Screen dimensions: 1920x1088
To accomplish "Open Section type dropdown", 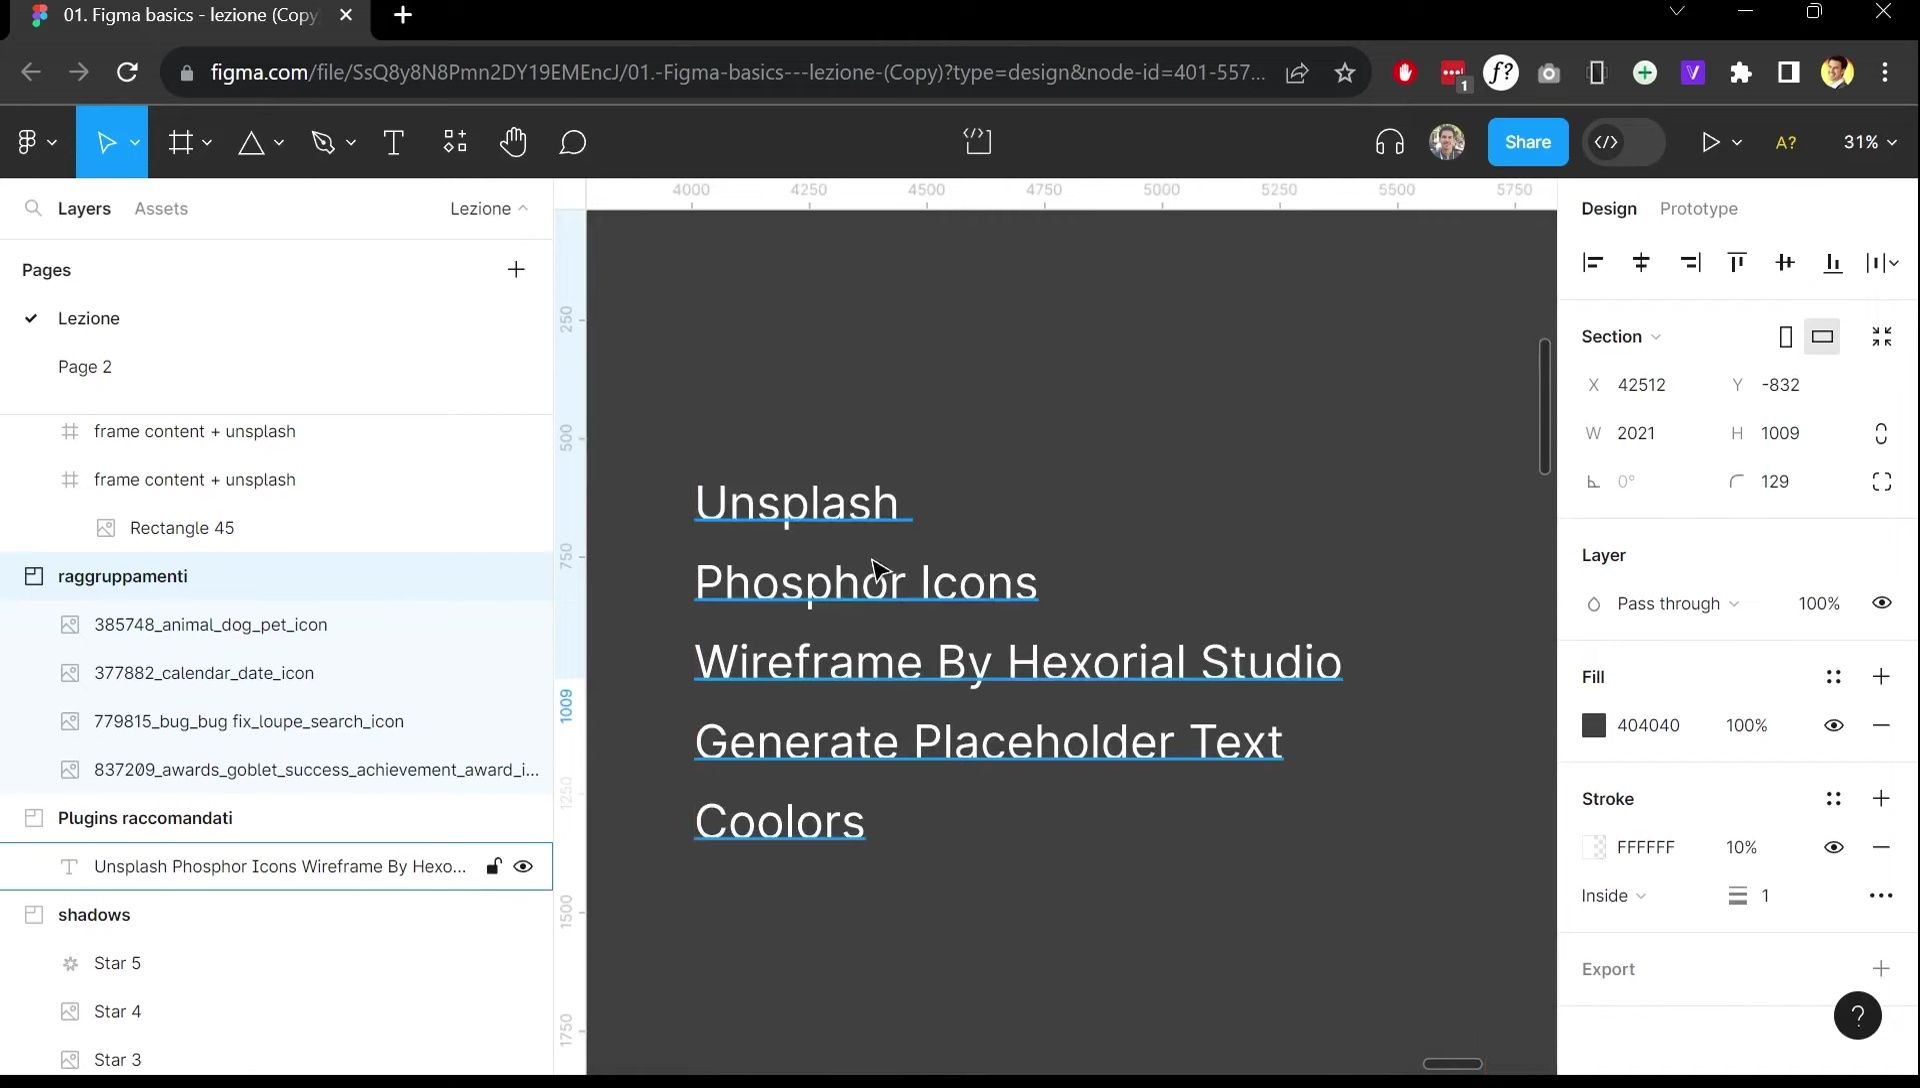I will tap(1621, 337).
